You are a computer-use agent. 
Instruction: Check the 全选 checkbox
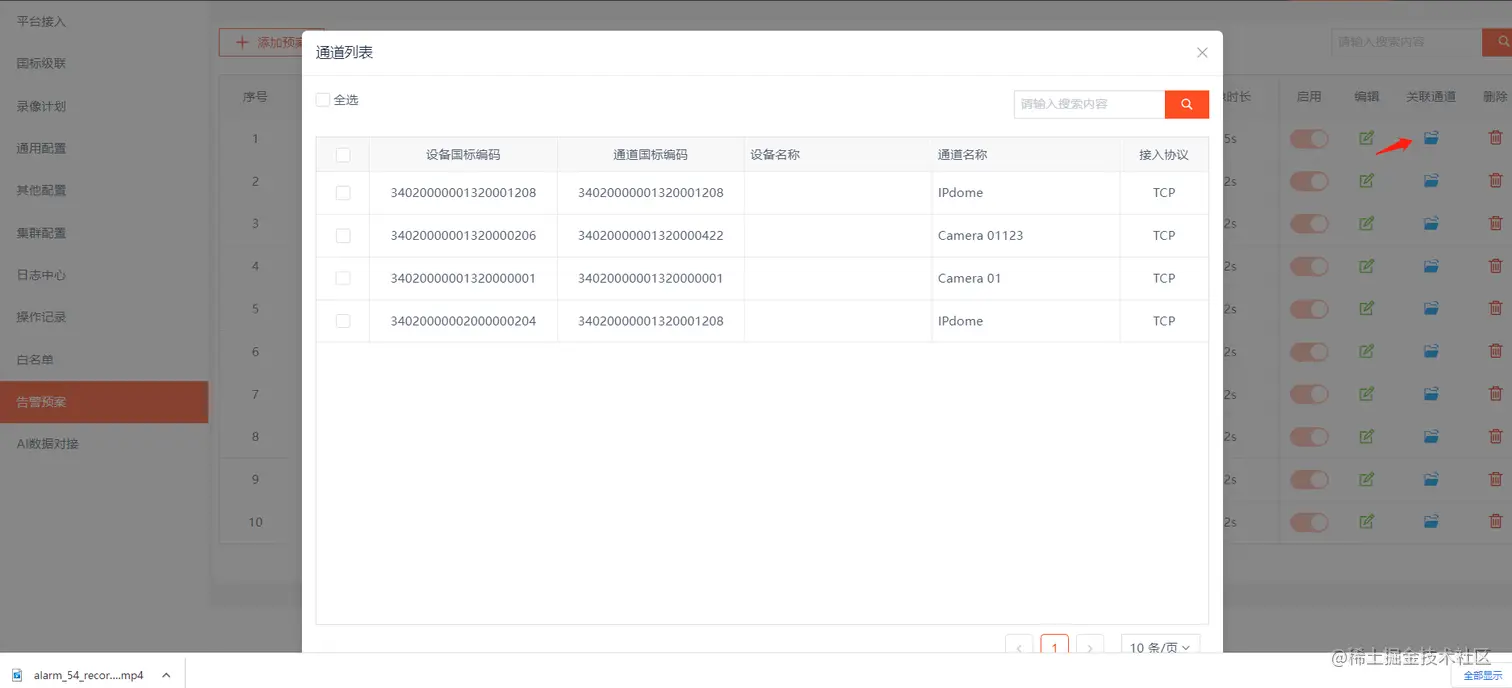tap(323, 100)
